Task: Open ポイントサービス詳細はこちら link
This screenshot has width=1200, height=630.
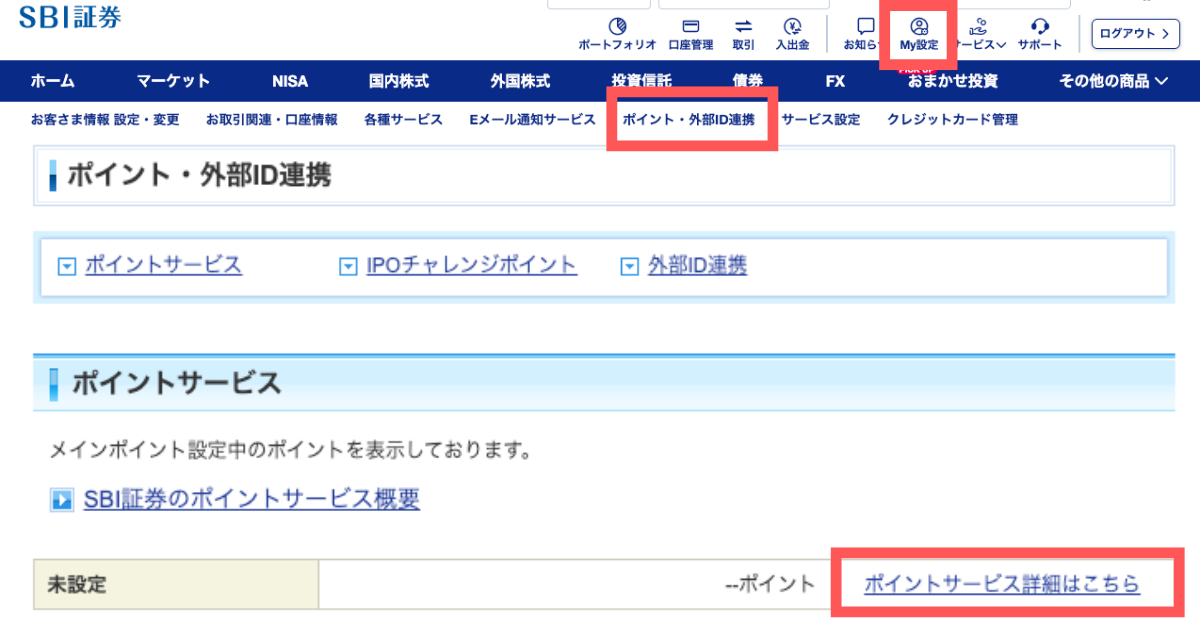Action: [1001, 585]
